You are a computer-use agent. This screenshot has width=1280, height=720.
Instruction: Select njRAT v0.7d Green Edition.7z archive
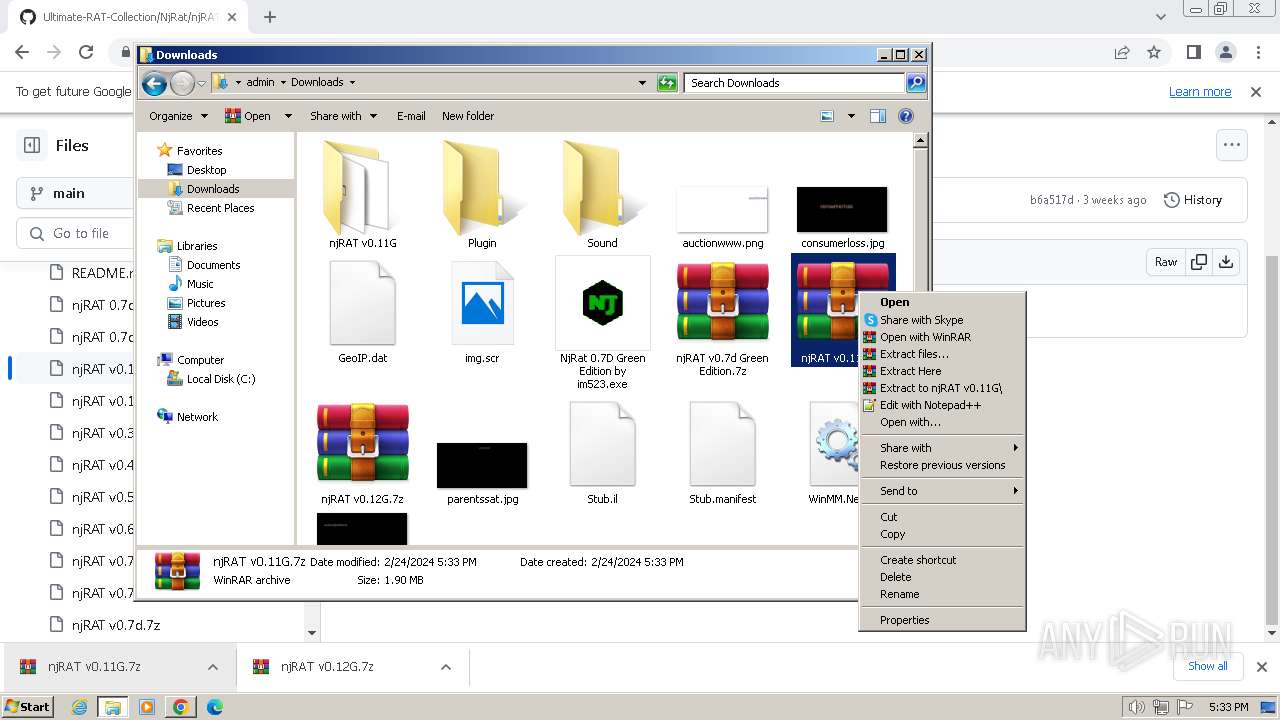[x=722, y=303]
